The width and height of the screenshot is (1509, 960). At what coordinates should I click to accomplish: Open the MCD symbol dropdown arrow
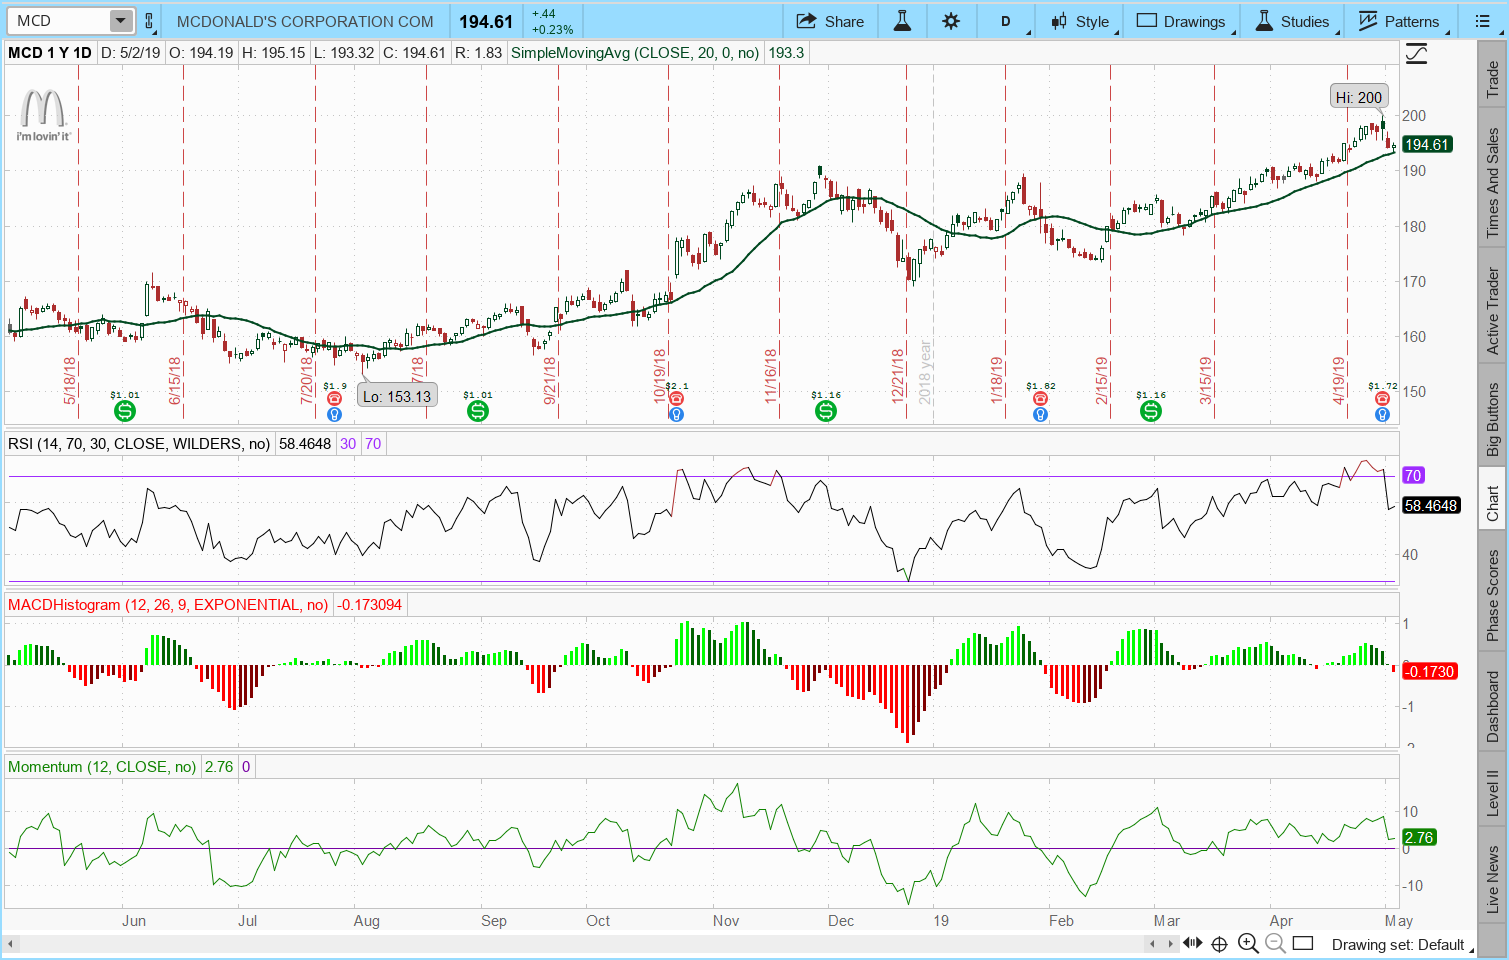120,21
